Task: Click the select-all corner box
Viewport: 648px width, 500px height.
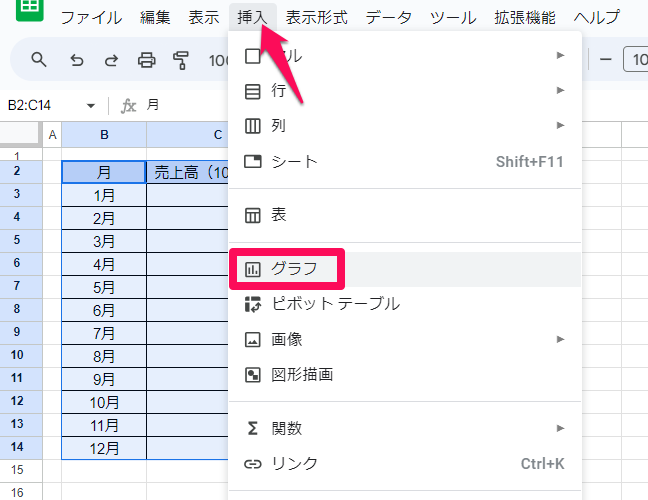Action: click(x=20, y=134)
